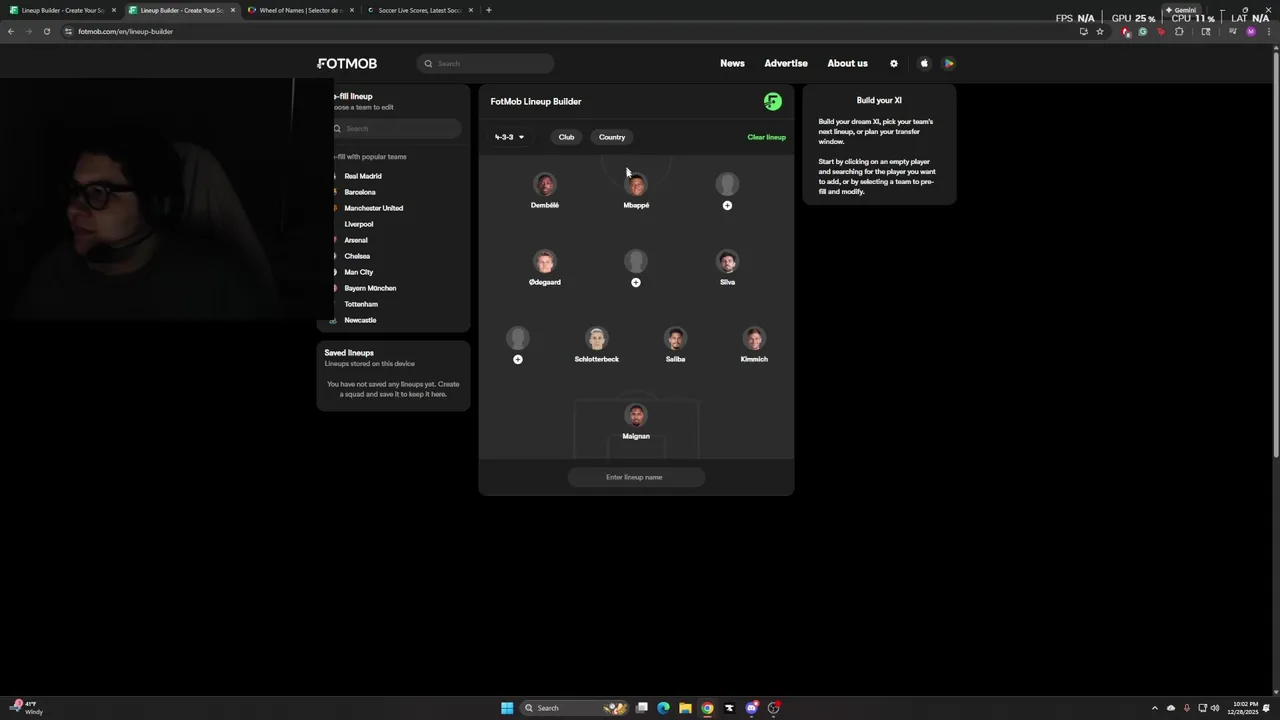Pre-fill lineup with Arsenal
This screenshot has width=1280, height=720.
point(356,240)
